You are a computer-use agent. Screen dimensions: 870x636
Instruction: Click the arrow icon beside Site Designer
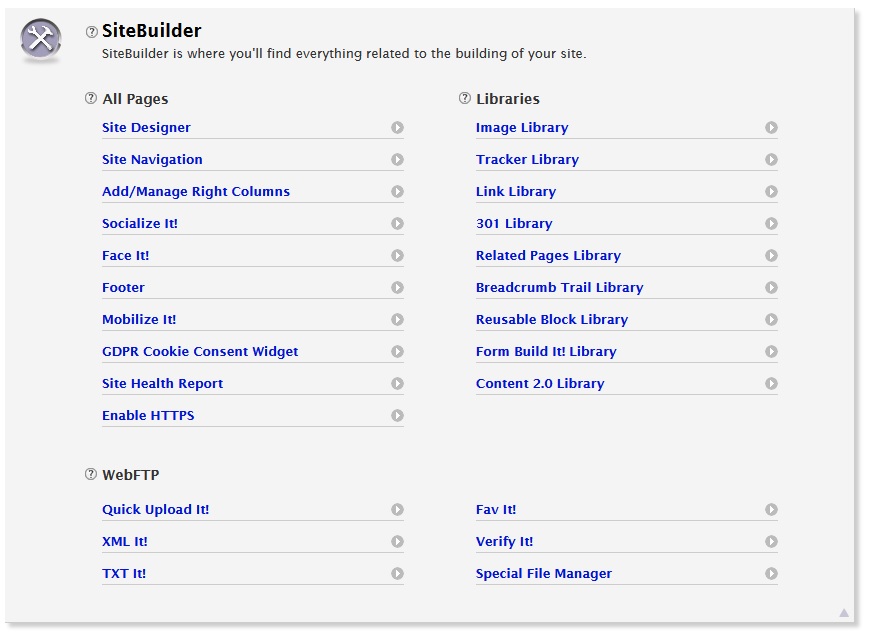[x=397, y=128]
